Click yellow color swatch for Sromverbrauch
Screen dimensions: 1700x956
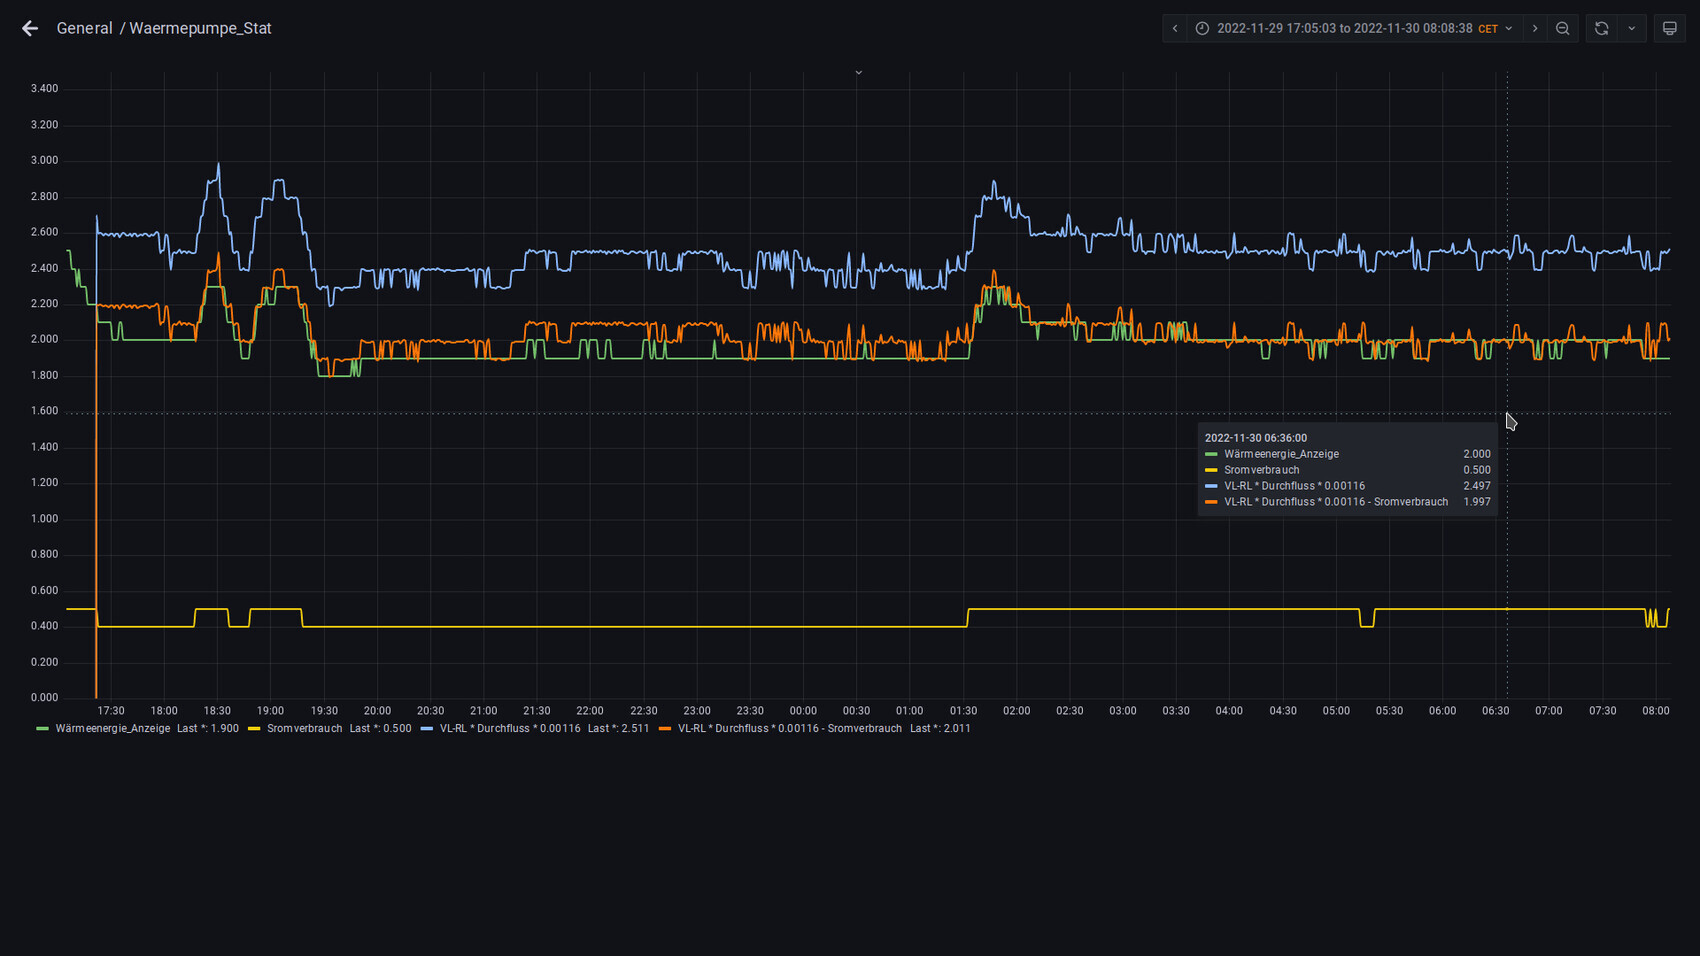[x=254, y=729]
